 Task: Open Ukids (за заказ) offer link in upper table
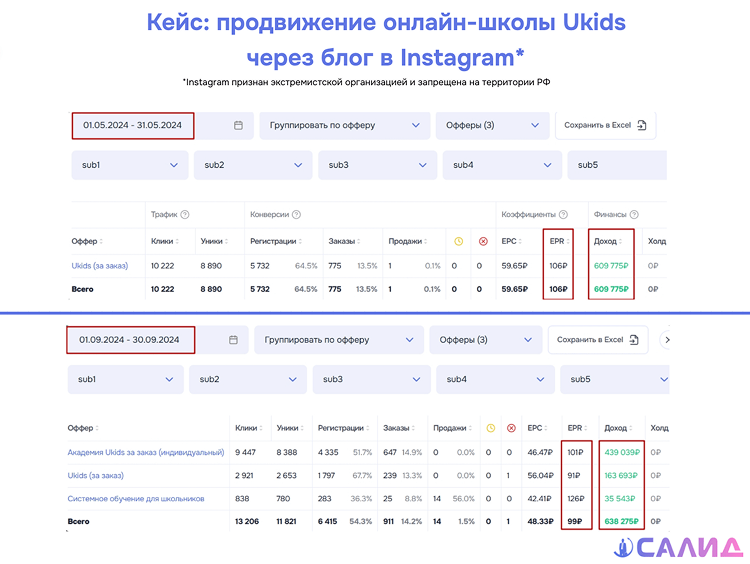click(x=100, y=265)
